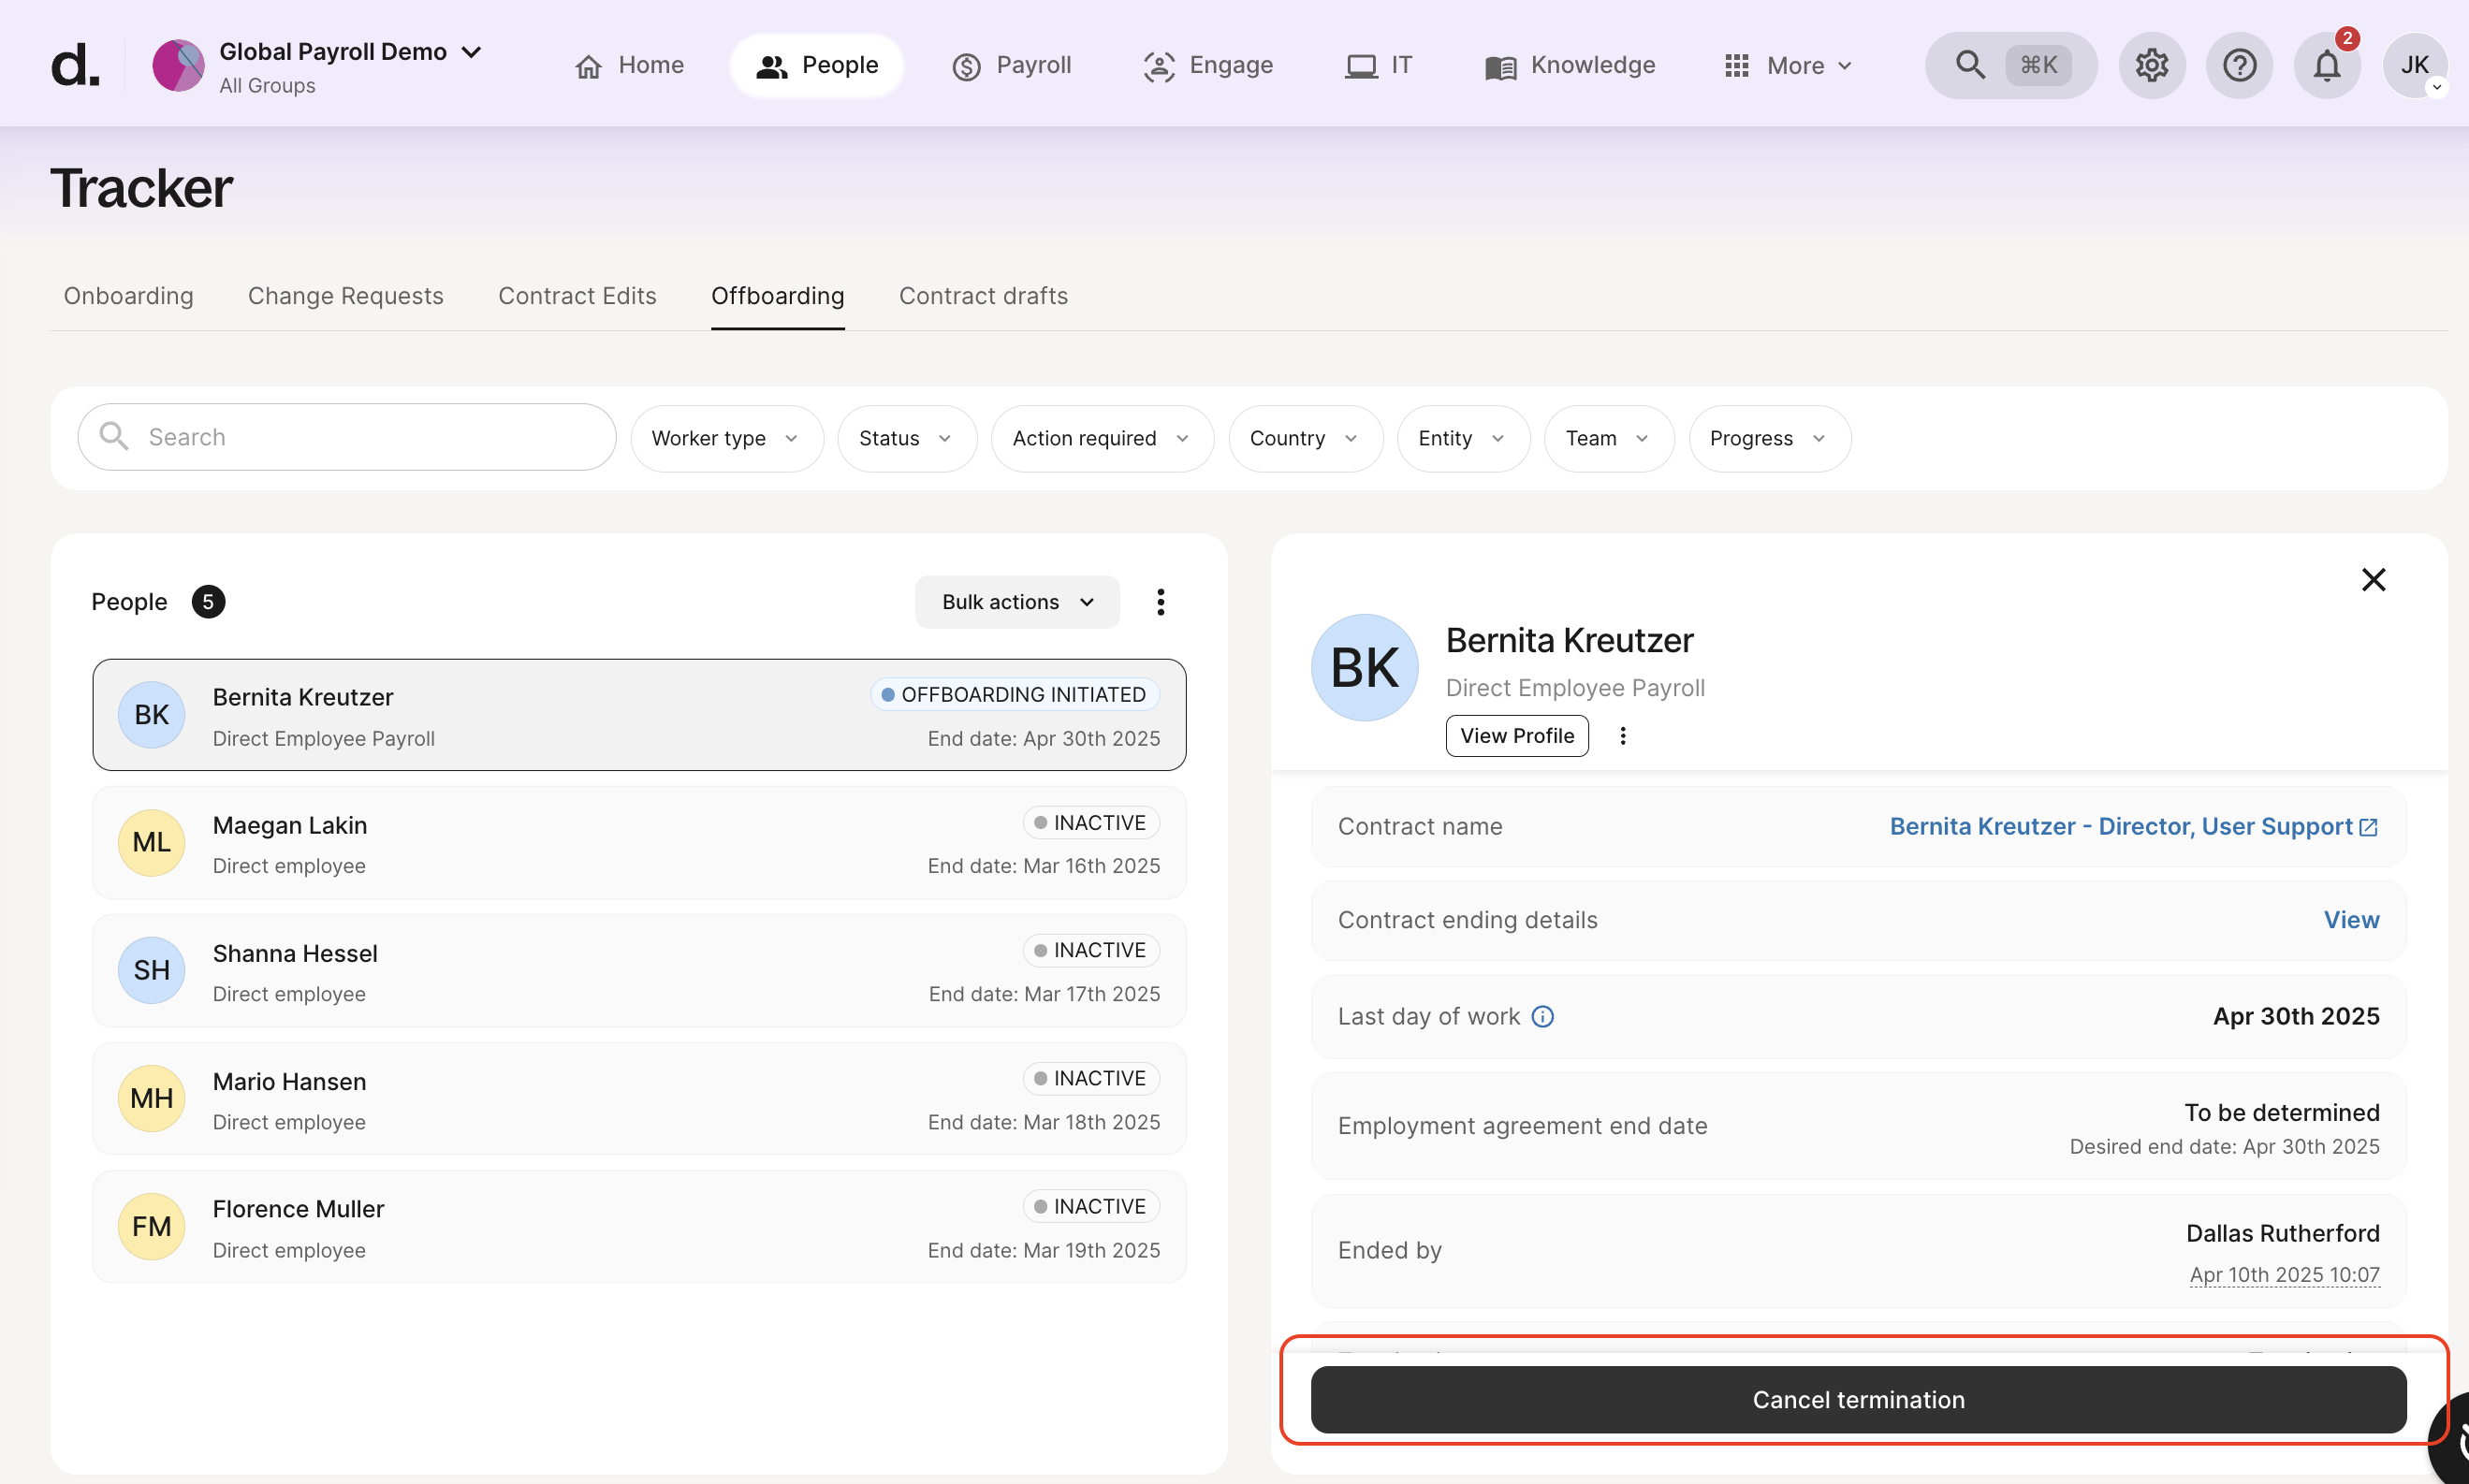
Task: Switch to the Contract Edits tab
Action: [577, 296]
